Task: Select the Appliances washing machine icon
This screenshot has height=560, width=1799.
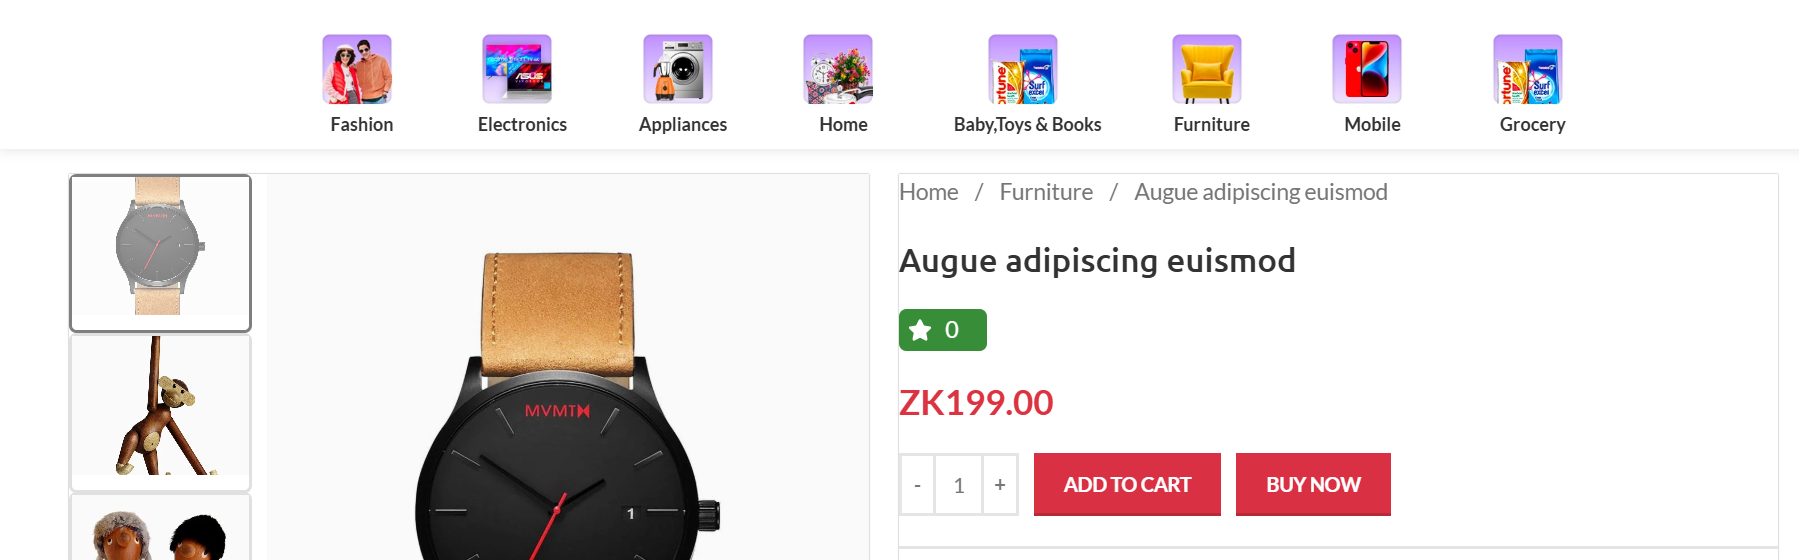Action: tap(678, 69)
